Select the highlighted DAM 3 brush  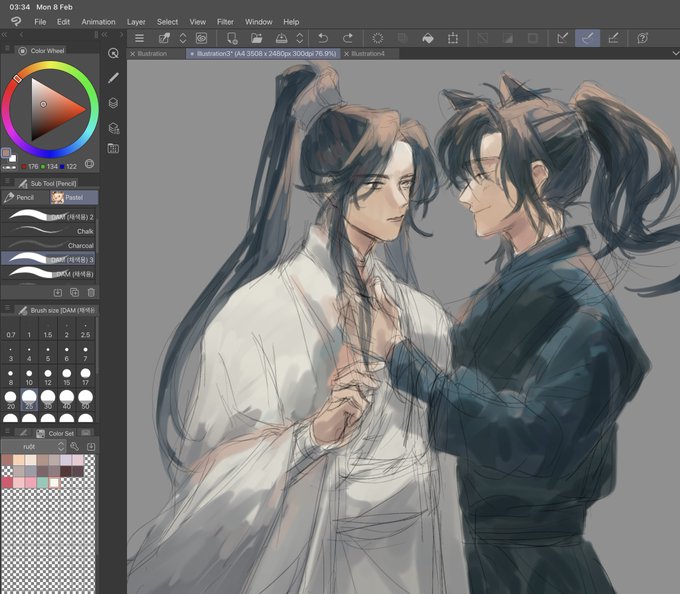pos(48,259)
